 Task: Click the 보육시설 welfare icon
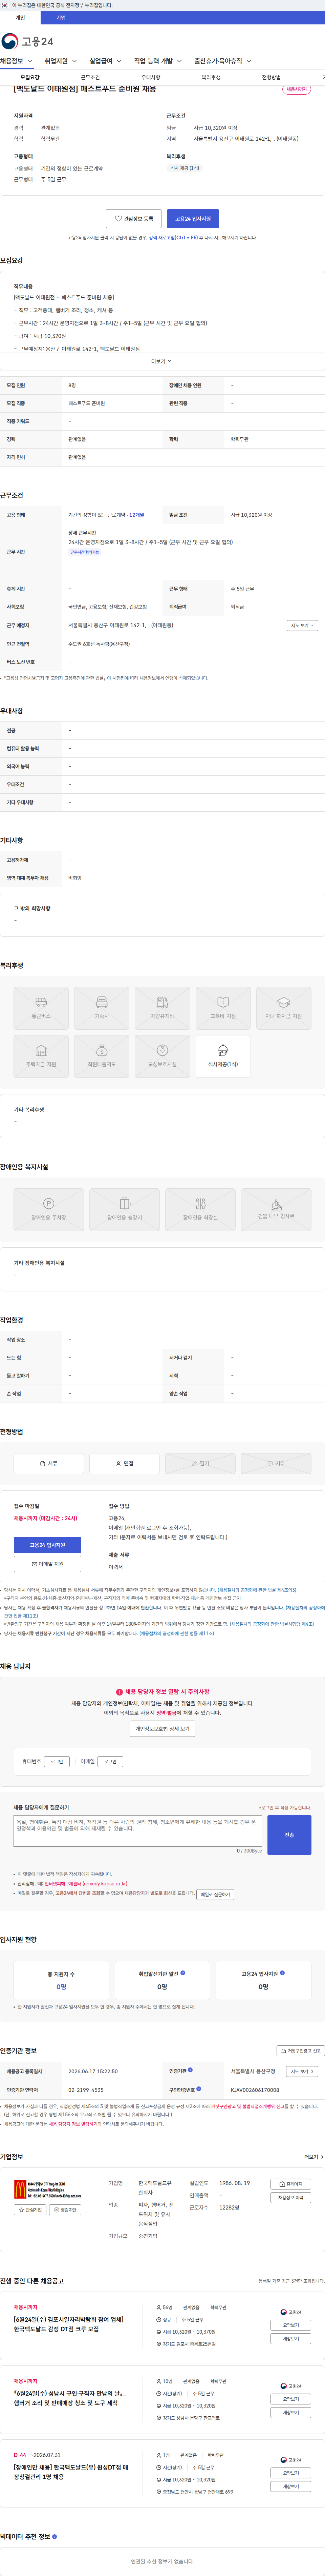click(x=162, y=1056)
